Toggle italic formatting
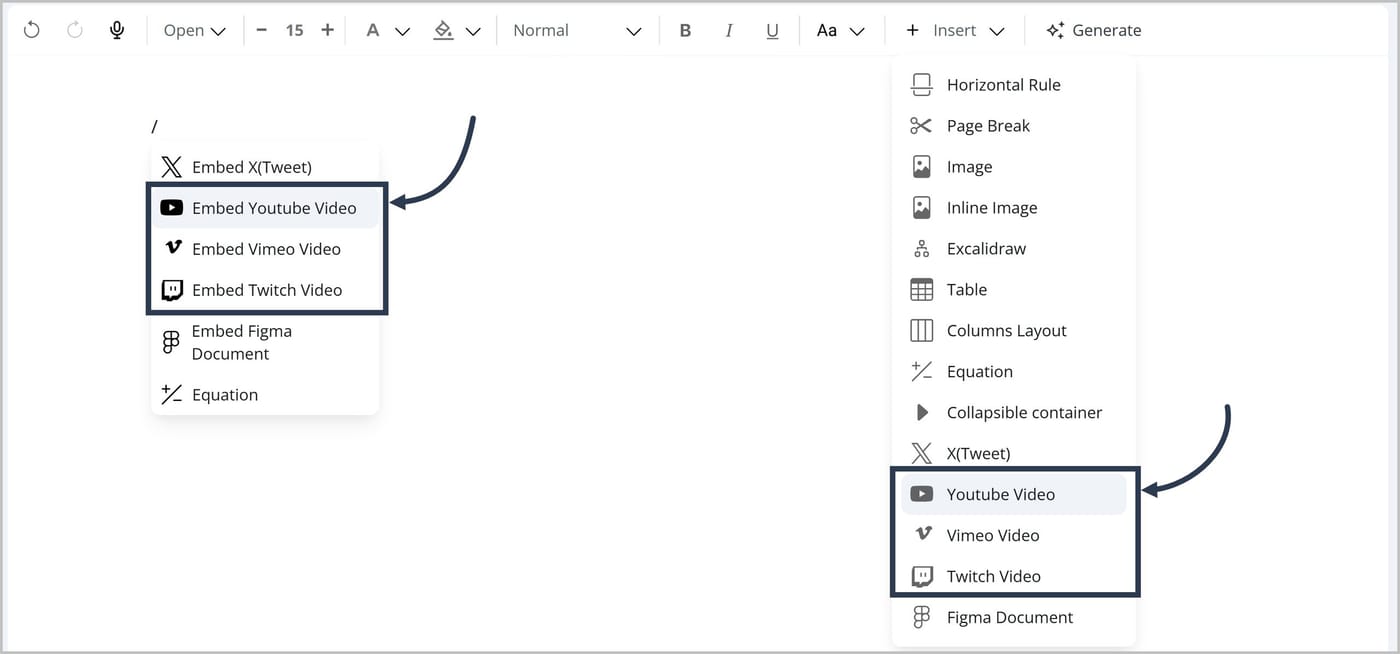This screenshot has width=1400, height=654. click(x=729, y=30)
